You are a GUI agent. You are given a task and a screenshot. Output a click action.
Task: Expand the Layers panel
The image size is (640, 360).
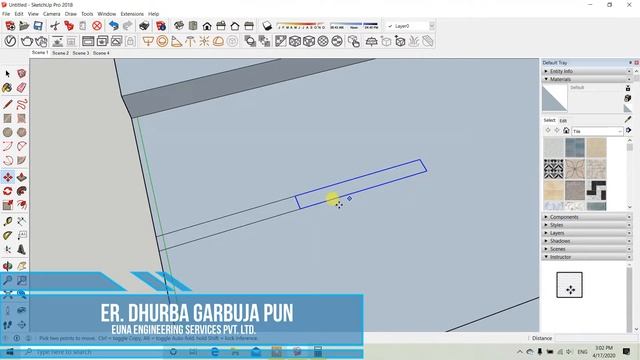click(587, 233)
